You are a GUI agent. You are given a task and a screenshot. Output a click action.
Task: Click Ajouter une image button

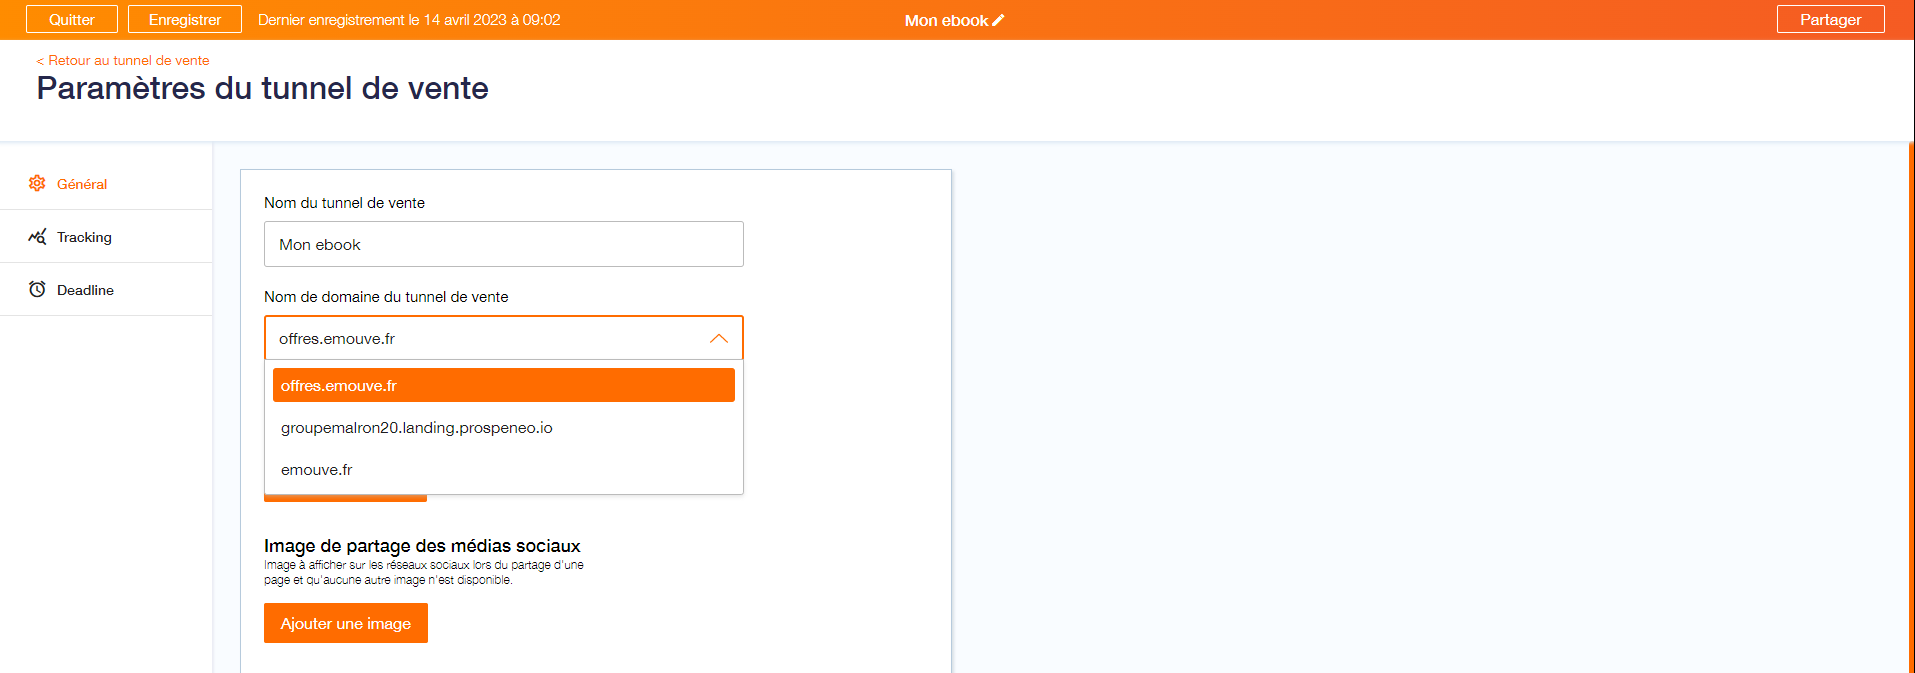tap(346, 623)
